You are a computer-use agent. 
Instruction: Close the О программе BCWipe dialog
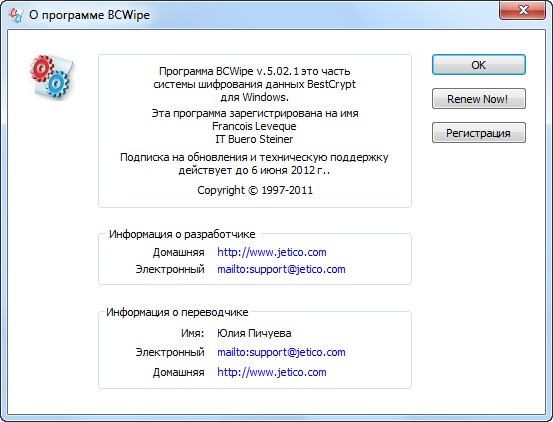click(523, 10)
